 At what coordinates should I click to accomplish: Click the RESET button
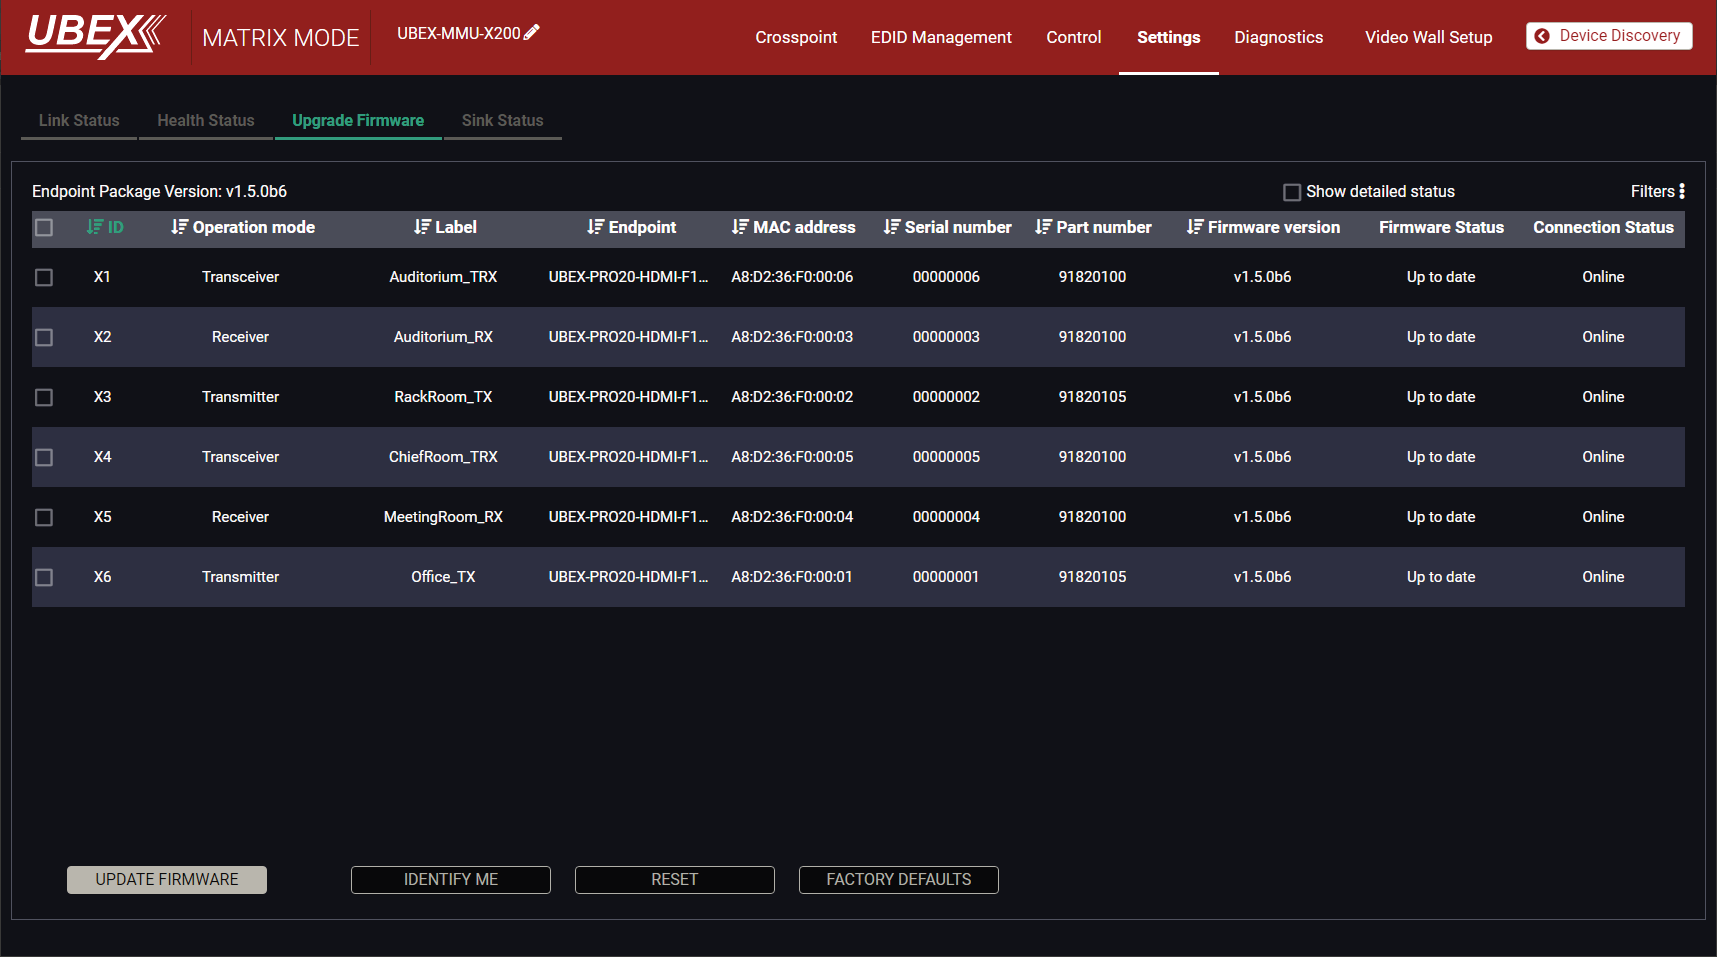pyautogui.click(x=675, y=880)
